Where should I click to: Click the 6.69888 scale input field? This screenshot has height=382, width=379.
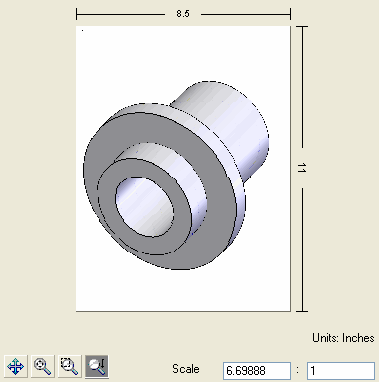257,371
